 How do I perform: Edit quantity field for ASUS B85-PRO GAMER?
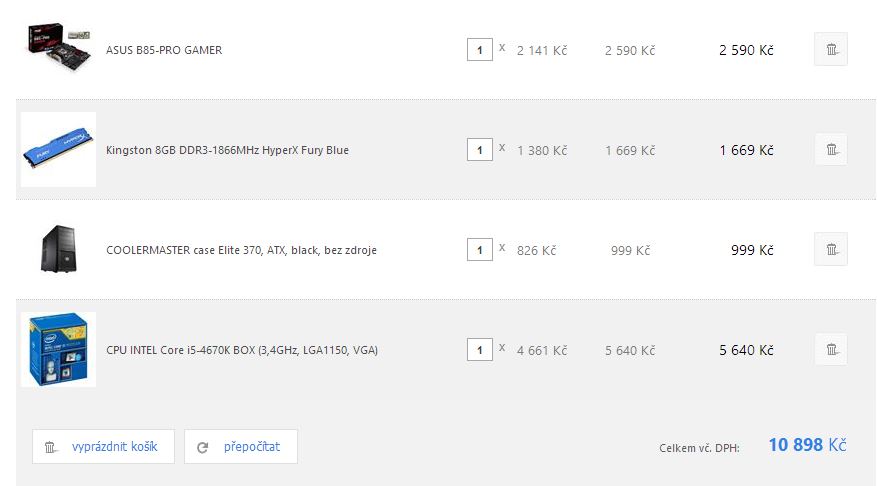(x=479, y=50)
